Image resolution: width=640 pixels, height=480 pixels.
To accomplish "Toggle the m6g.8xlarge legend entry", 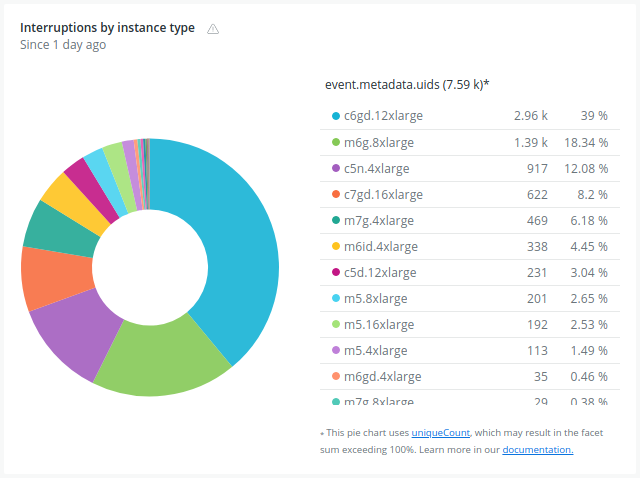I will pos(378,142).
